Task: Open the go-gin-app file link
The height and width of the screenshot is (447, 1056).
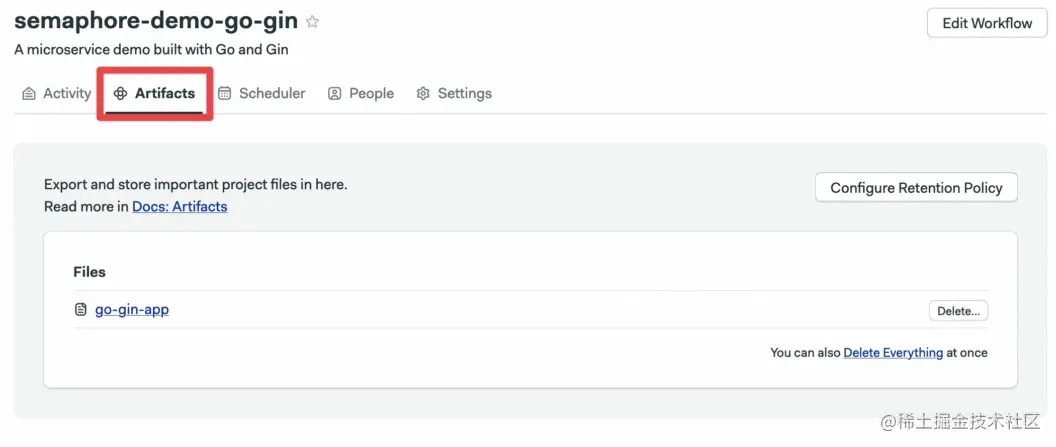Action: (132, 310)
